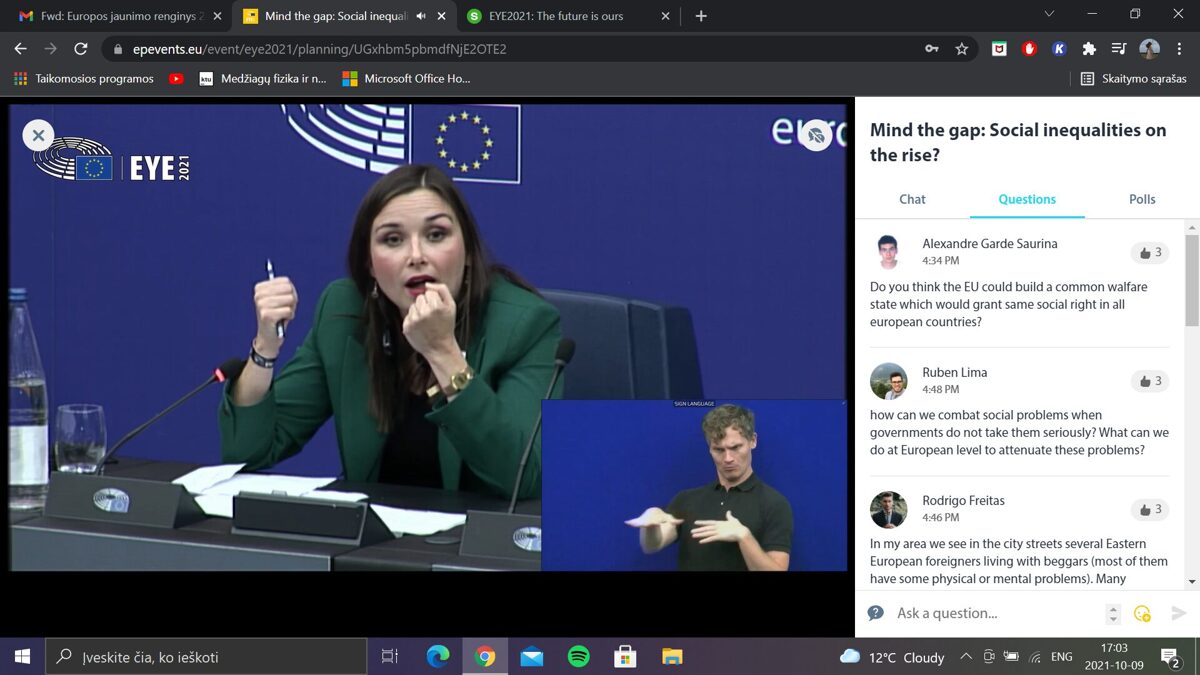Select the Questions tab

click(1027, 199)
